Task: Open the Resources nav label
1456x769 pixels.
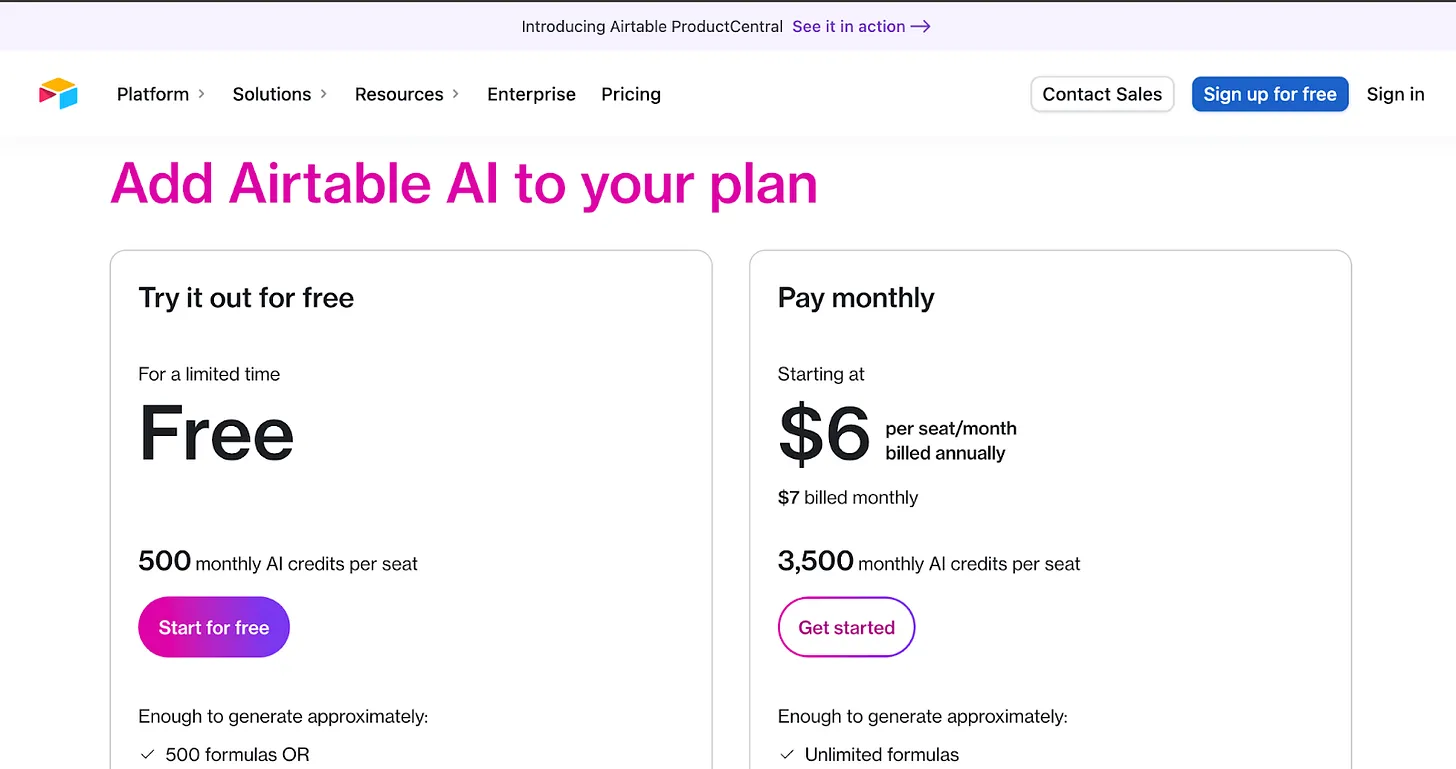Action: click(399, 94)
